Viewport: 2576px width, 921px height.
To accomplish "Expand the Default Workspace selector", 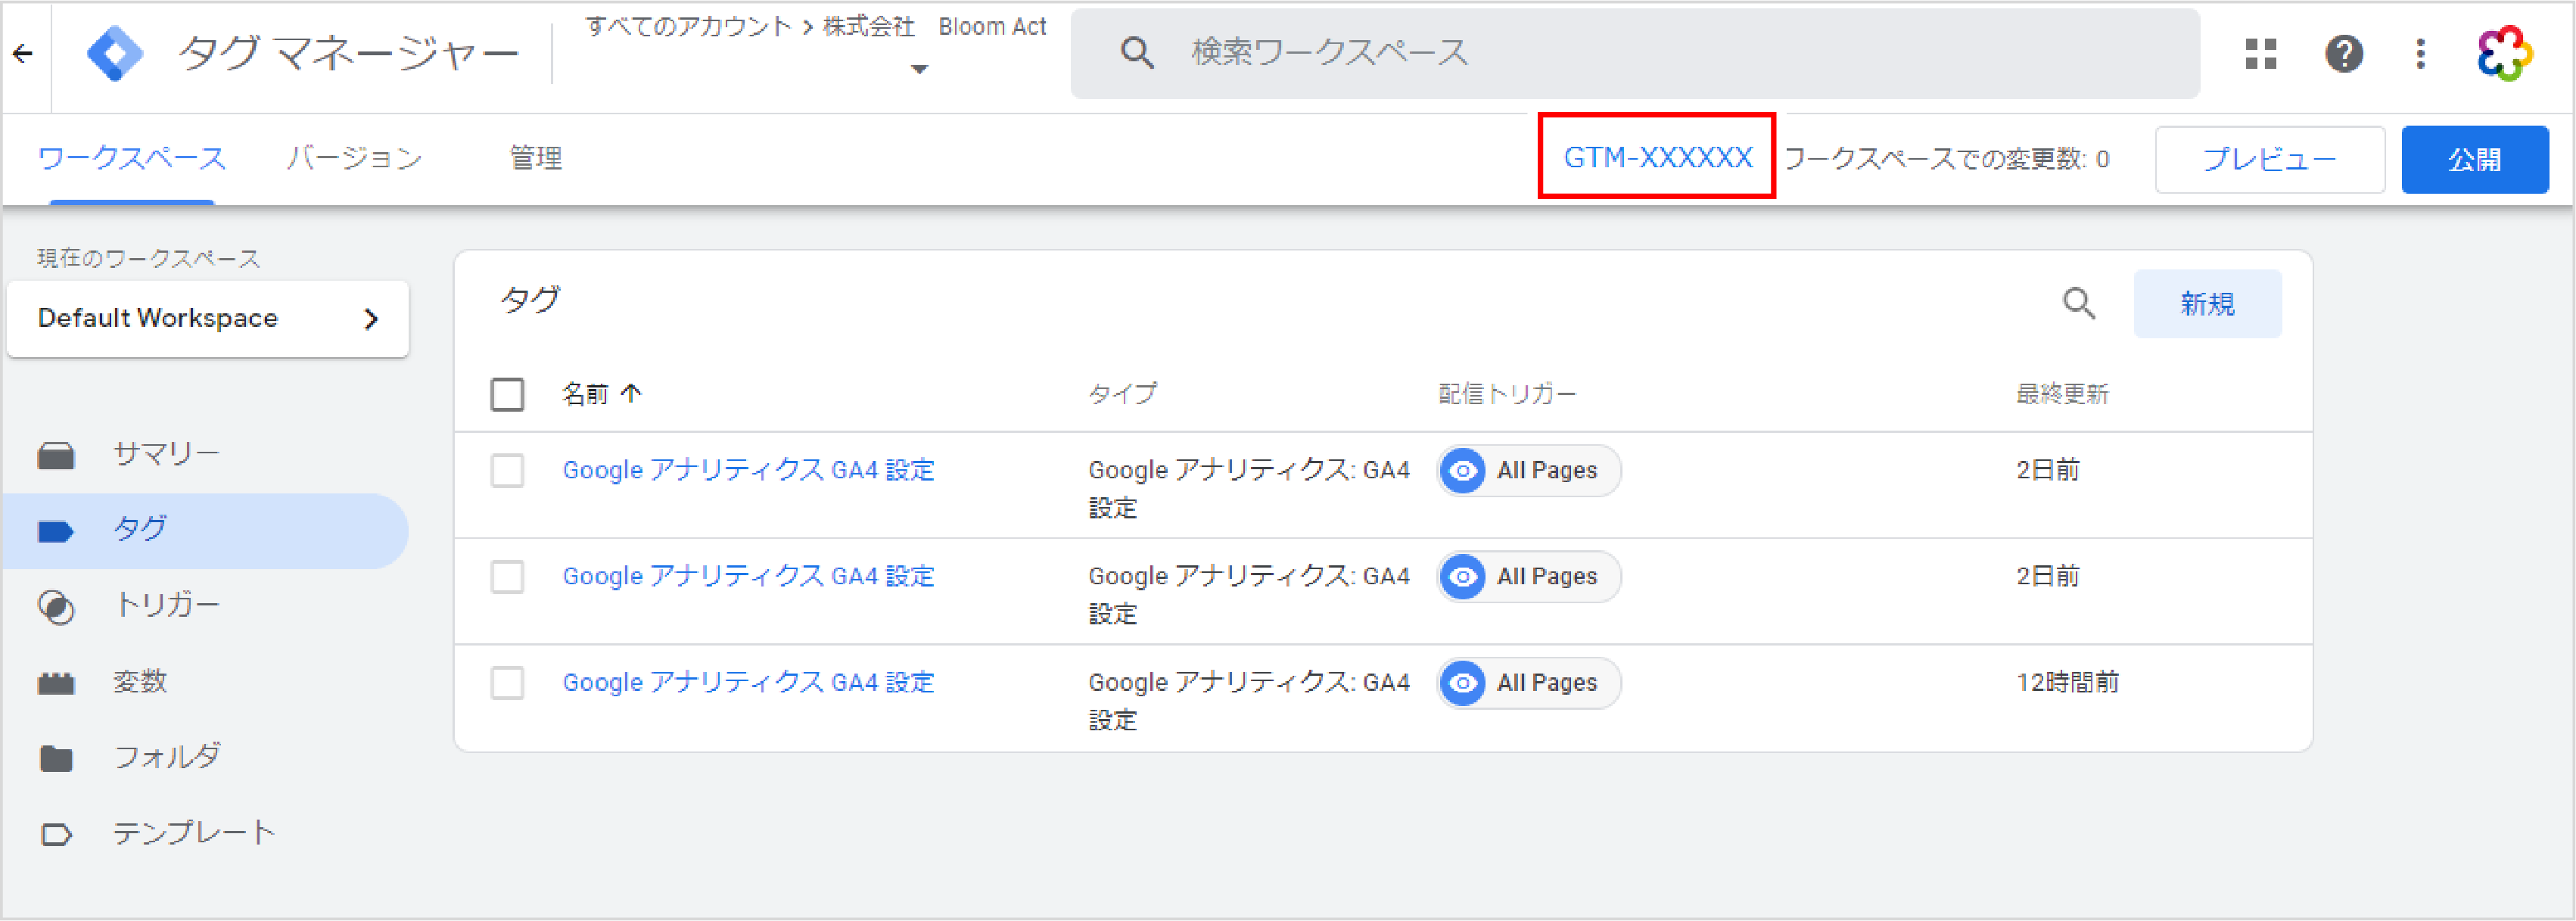I will pos(207,319).
